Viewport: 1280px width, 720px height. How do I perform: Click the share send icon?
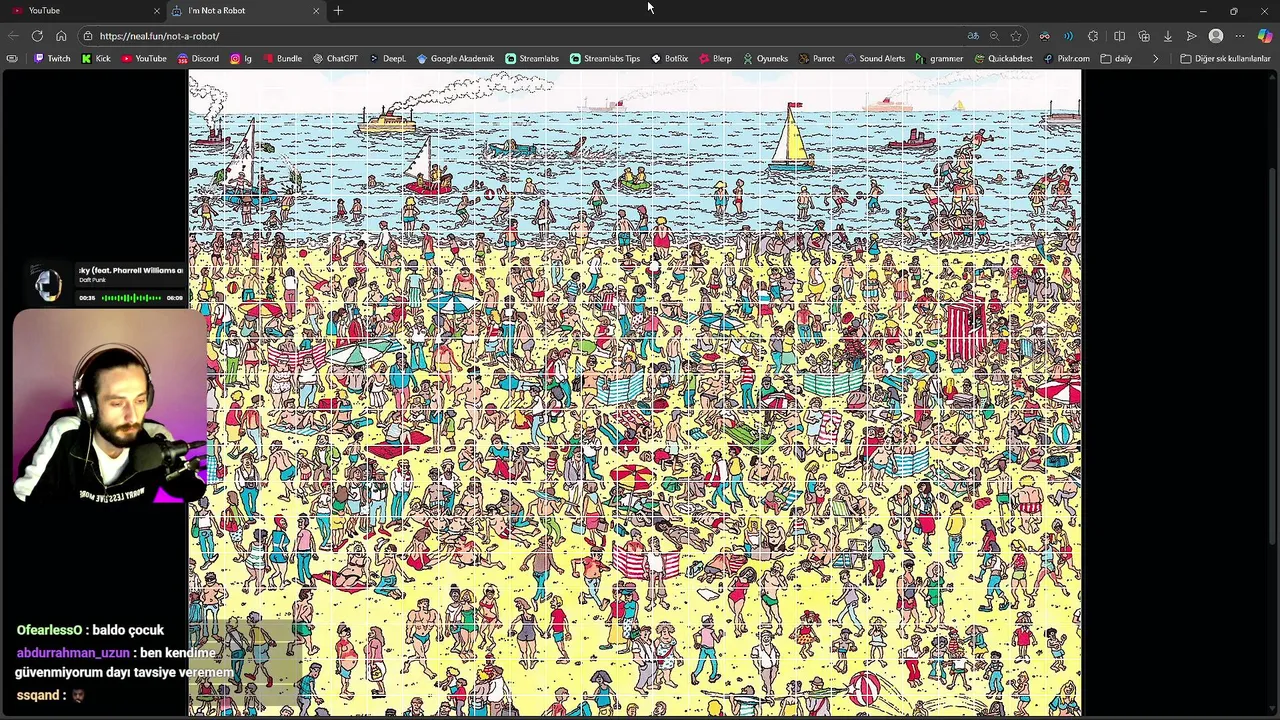click(1192, 36)
